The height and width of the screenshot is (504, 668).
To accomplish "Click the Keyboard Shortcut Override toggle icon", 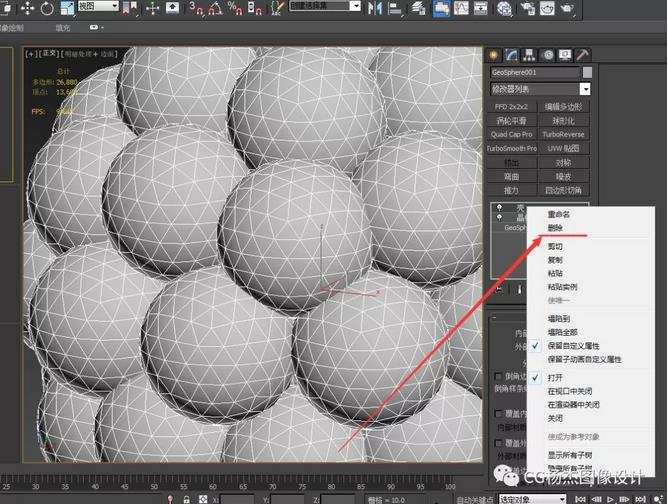I will (172, 8).
